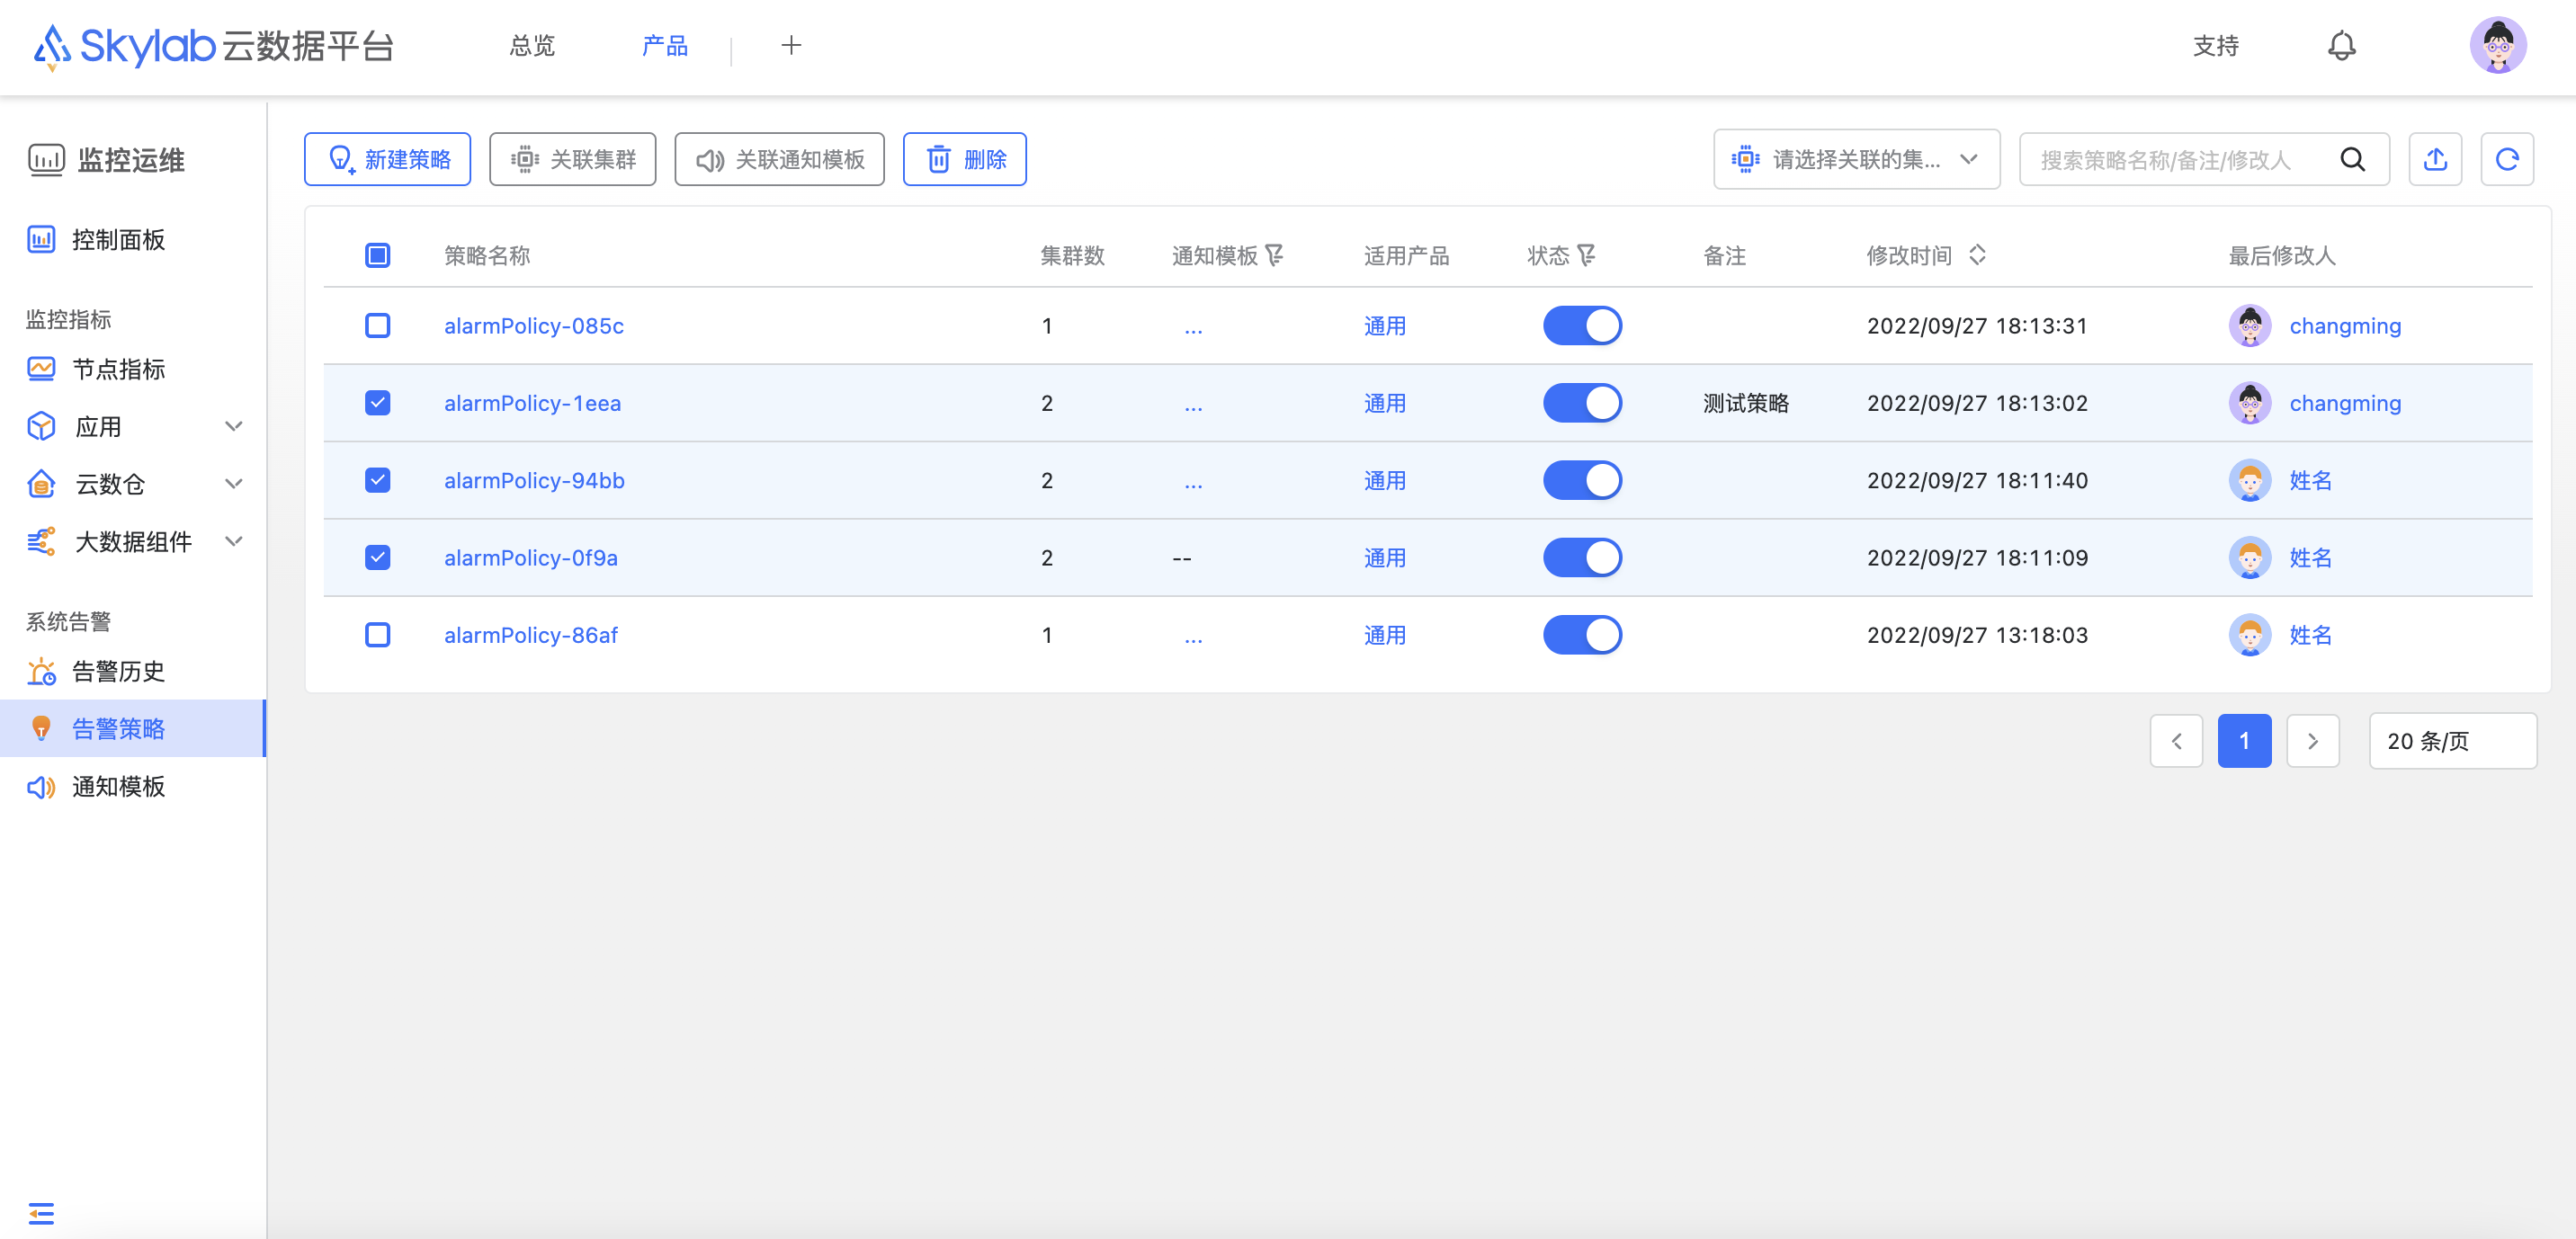This screenshot has height=1239, width=2576.
Task: Click the 通知模板 column filter icon
Action: coord(1274,255)
